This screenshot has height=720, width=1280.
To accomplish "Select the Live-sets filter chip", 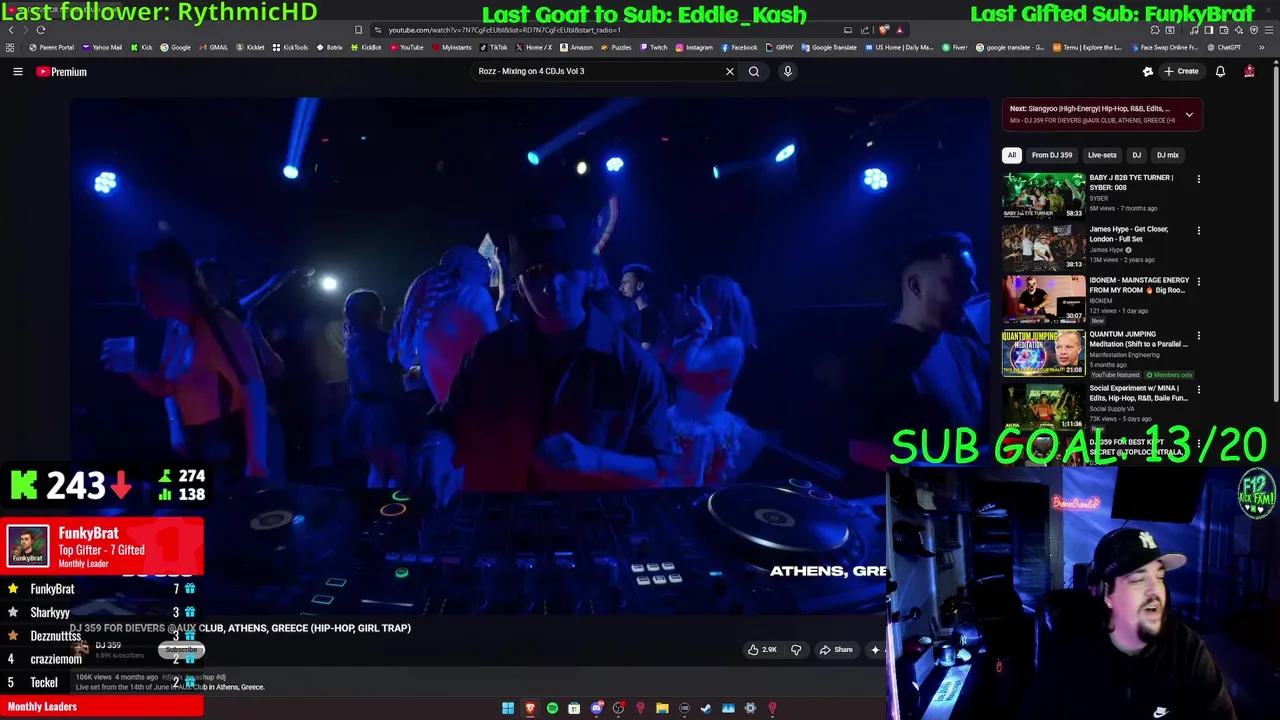I will 1102,155.
